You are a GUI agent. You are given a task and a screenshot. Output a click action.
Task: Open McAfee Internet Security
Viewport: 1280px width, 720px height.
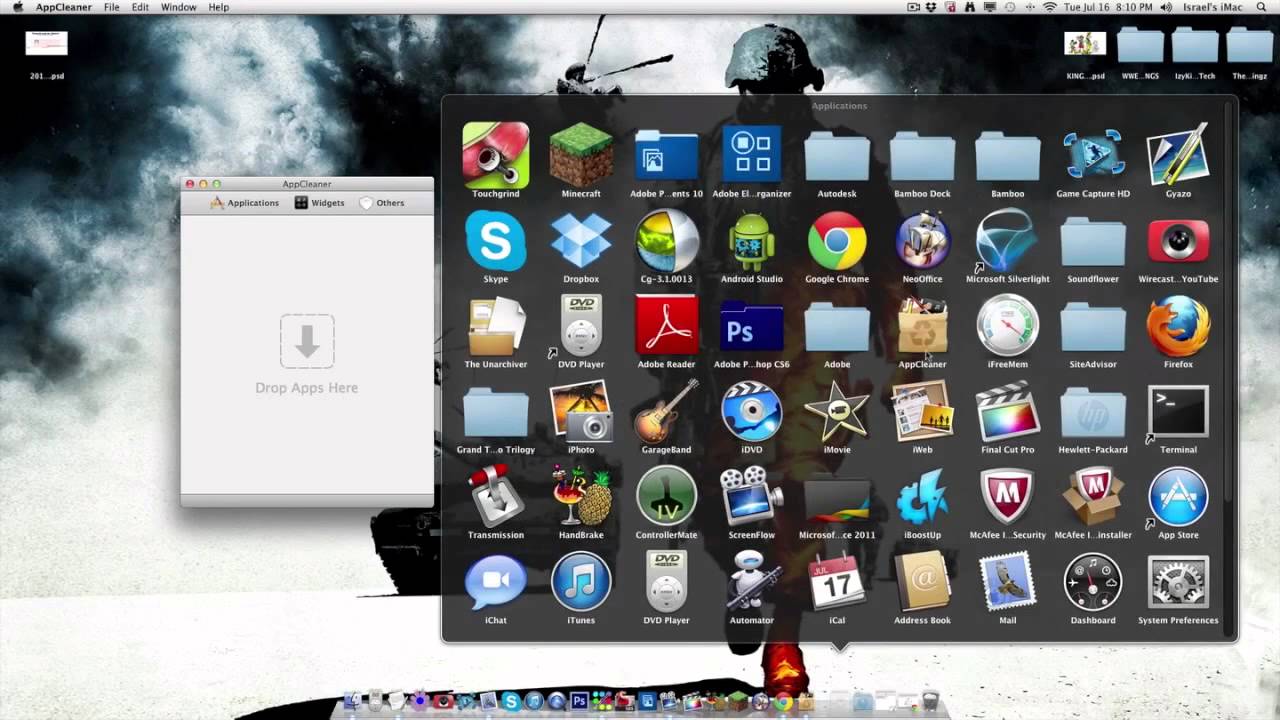tap(1007, 497)
